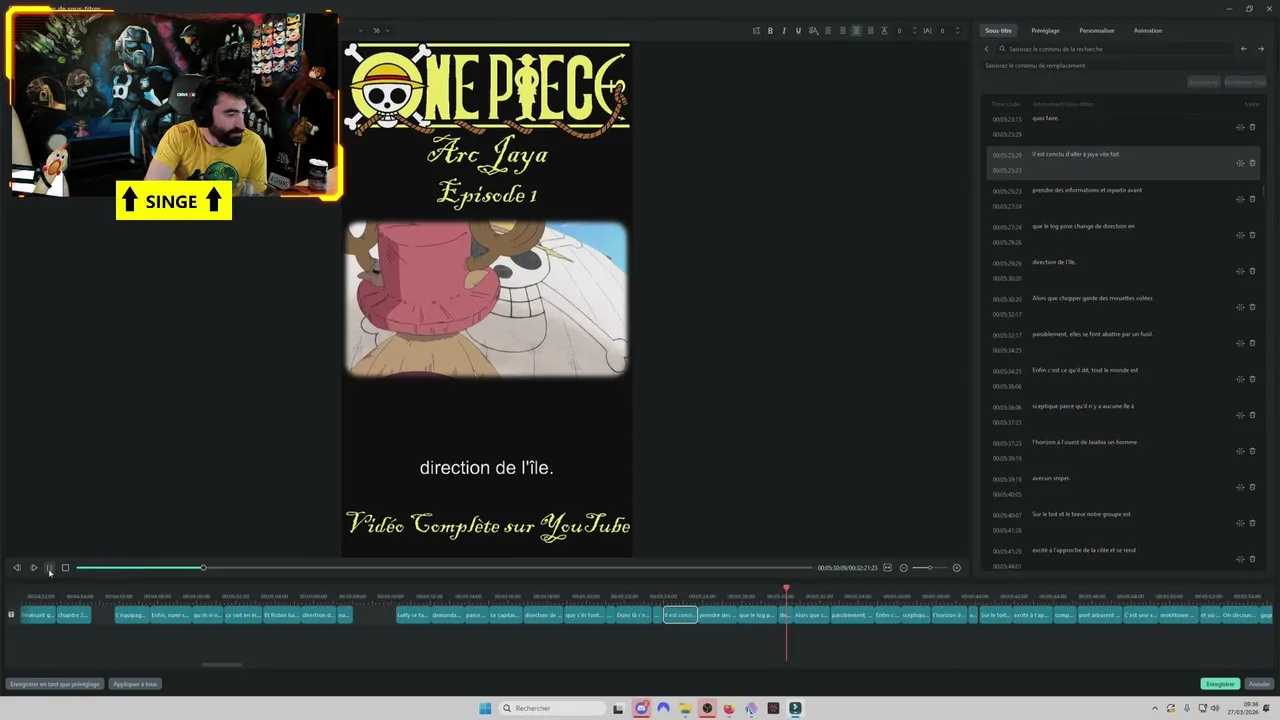Select subtitle 'Il est conclu d'aller à jaya'
The image size is (1280, 720).
click(1123, 163)
